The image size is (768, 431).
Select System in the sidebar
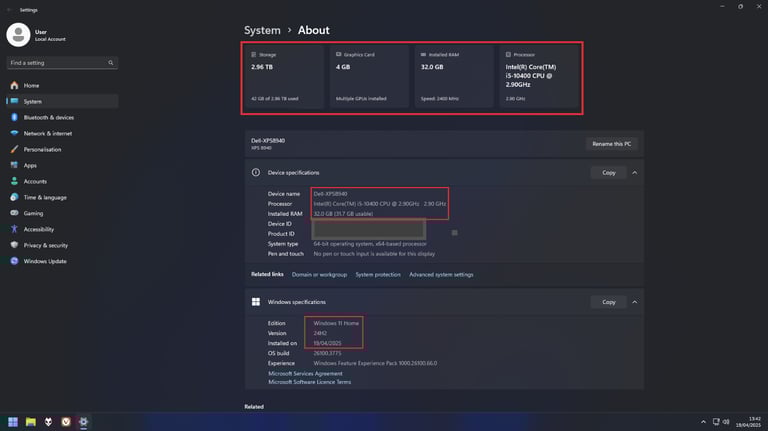62,101
